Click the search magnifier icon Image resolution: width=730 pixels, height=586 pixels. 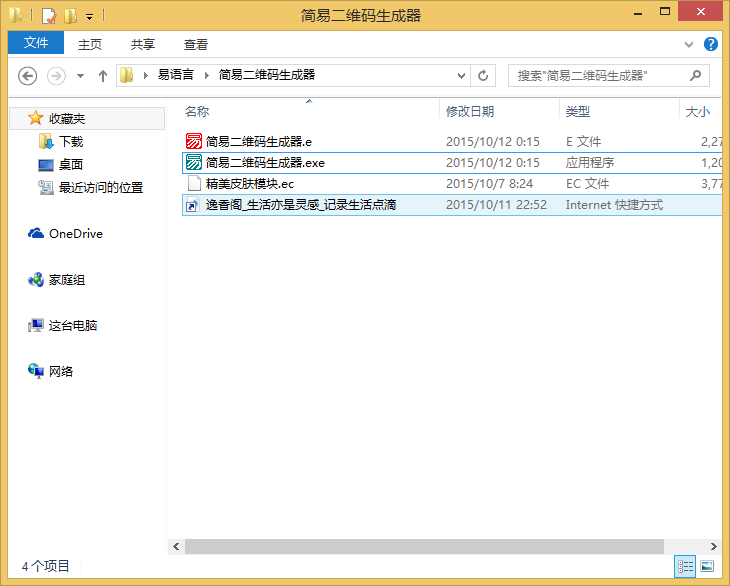(696, 75)
